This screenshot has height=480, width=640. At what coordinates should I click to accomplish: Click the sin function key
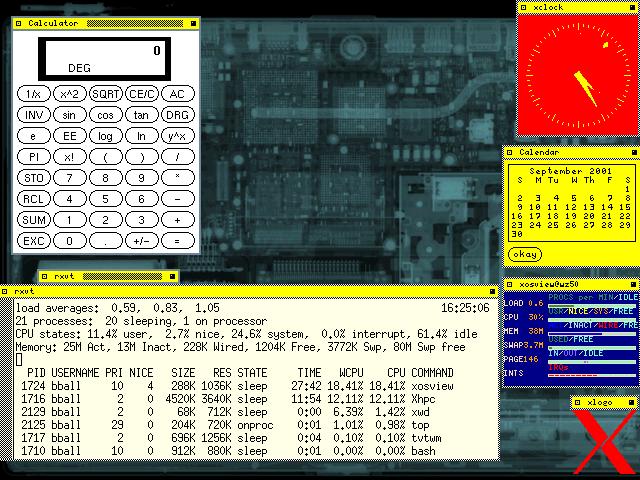(x=70, y=115)
